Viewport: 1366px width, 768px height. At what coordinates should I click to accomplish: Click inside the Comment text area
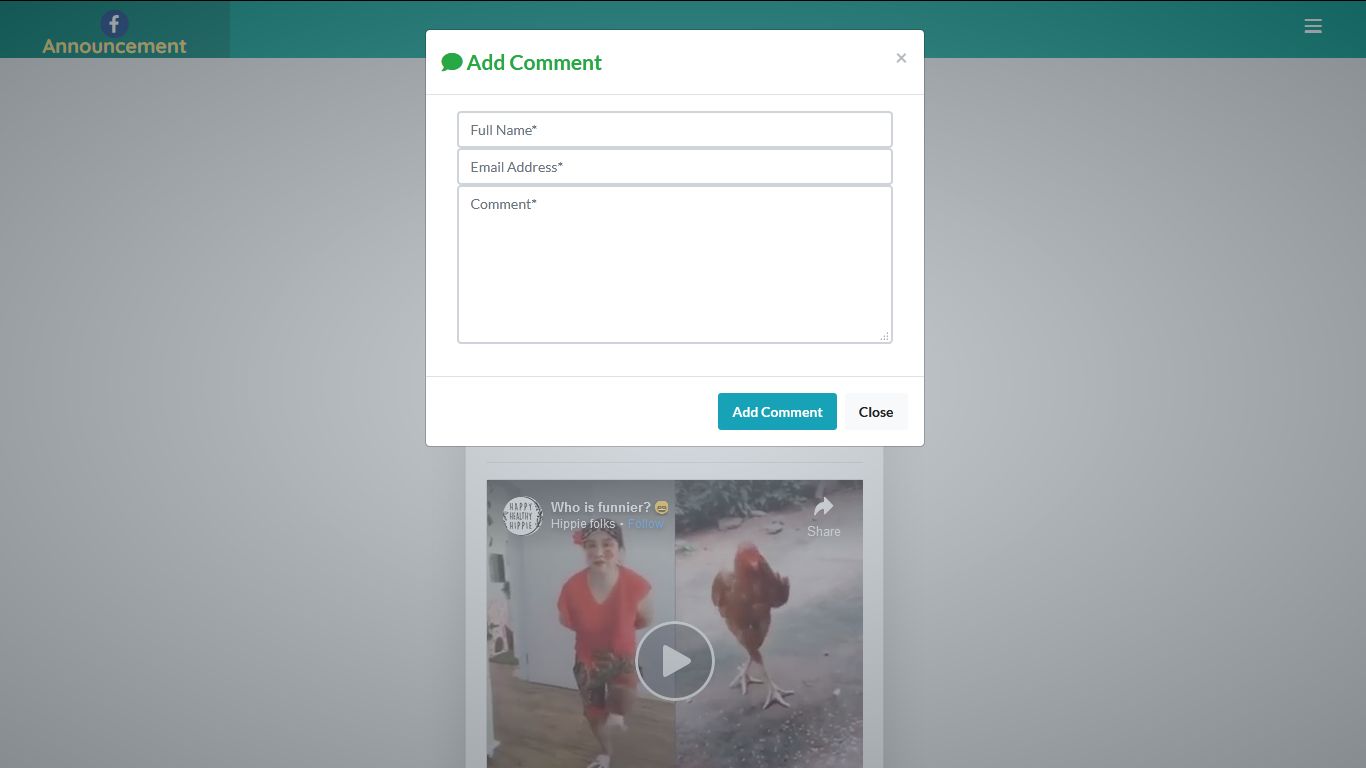(x=675, y=260)
